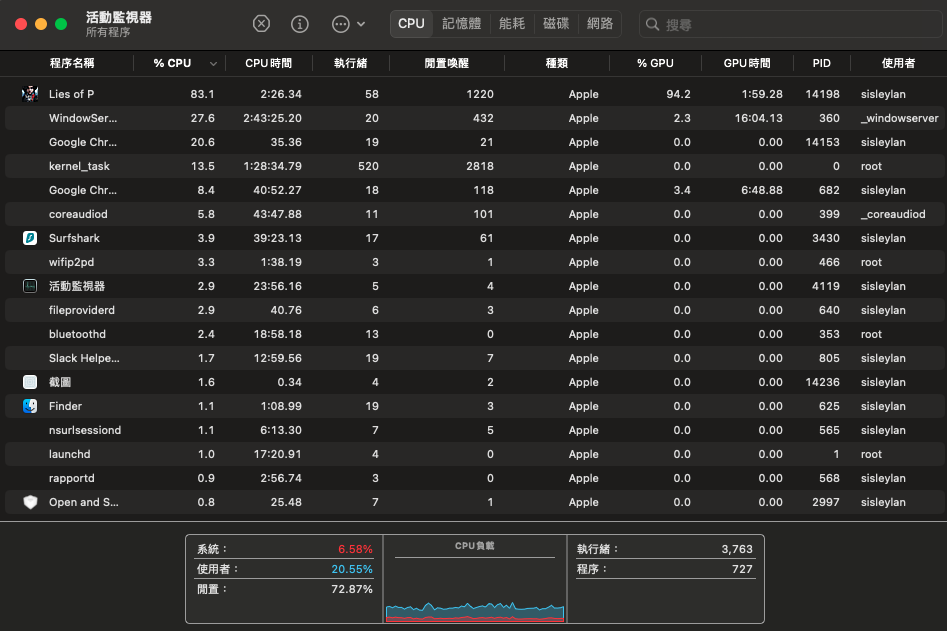
Task: Click the _coreaudiod user cell
Action: [x=893, y=214]
